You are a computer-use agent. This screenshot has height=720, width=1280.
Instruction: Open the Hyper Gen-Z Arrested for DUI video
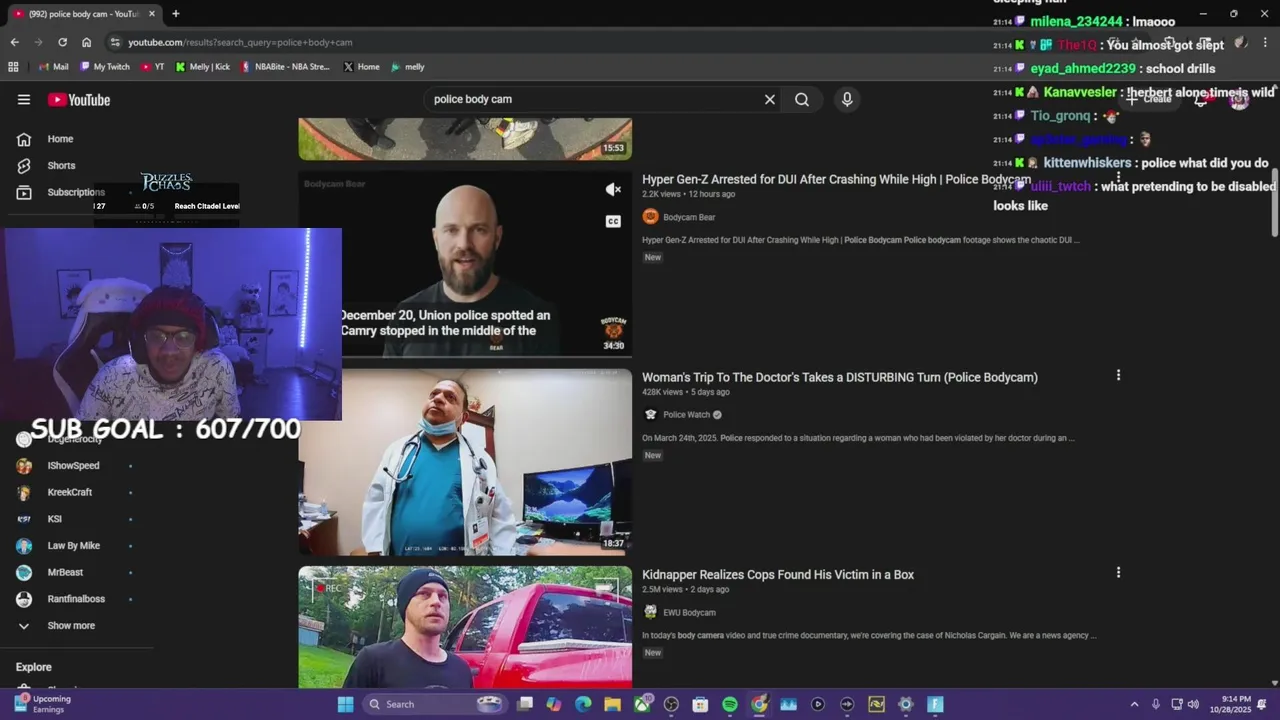[x=836, y=179]
